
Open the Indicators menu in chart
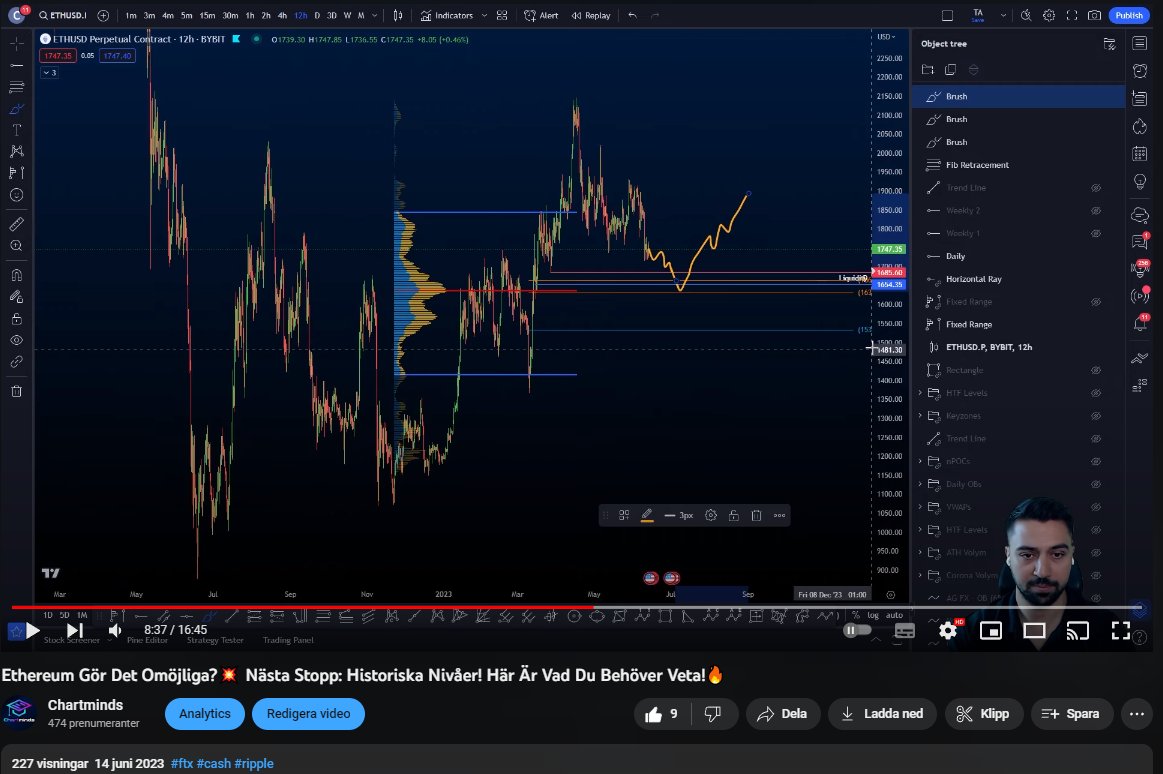tap(447, 16)
